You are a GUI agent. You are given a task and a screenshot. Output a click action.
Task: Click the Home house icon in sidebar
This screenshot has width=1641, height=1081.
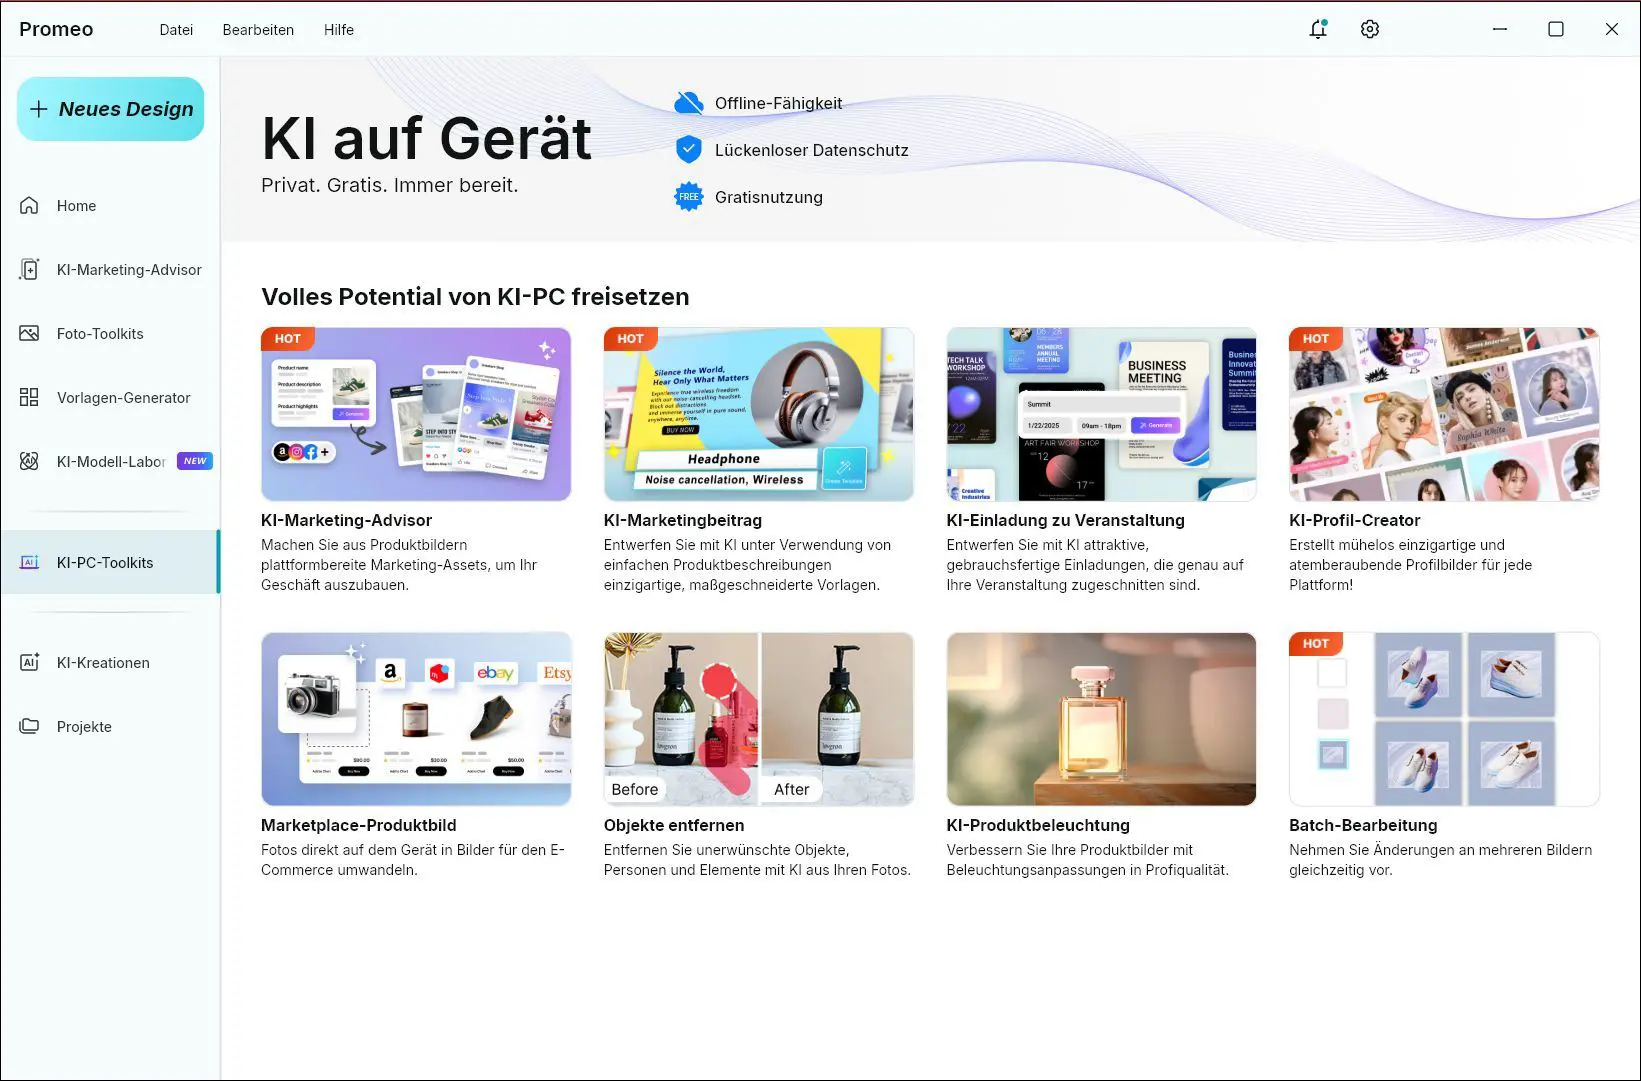click(x=29, y=205)
